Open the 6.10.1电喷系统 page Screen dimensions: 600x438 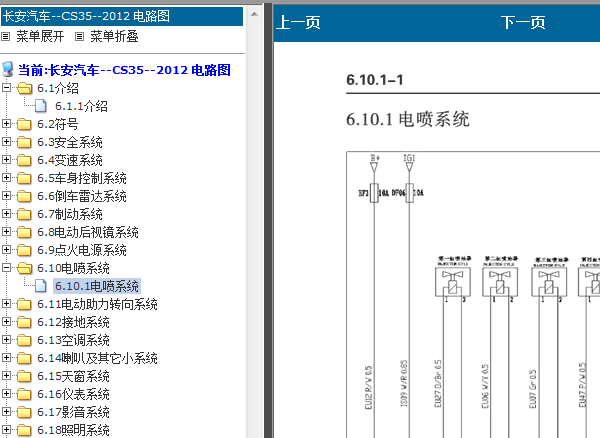pyautogui.click(x=97, y=286)
